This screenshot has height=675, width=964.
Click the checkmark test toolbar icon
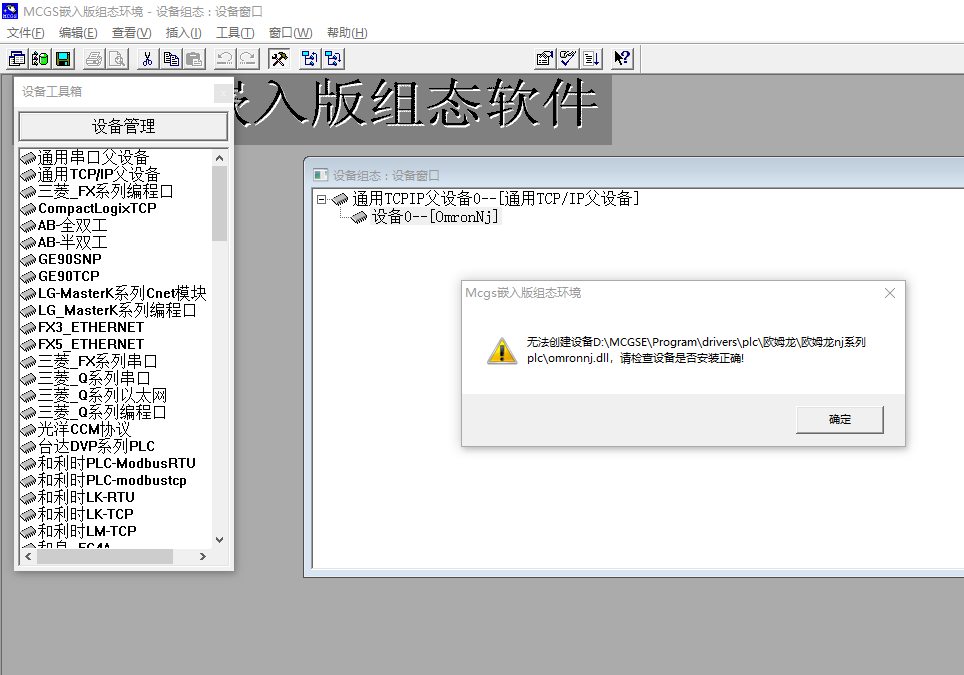(568, 59)
